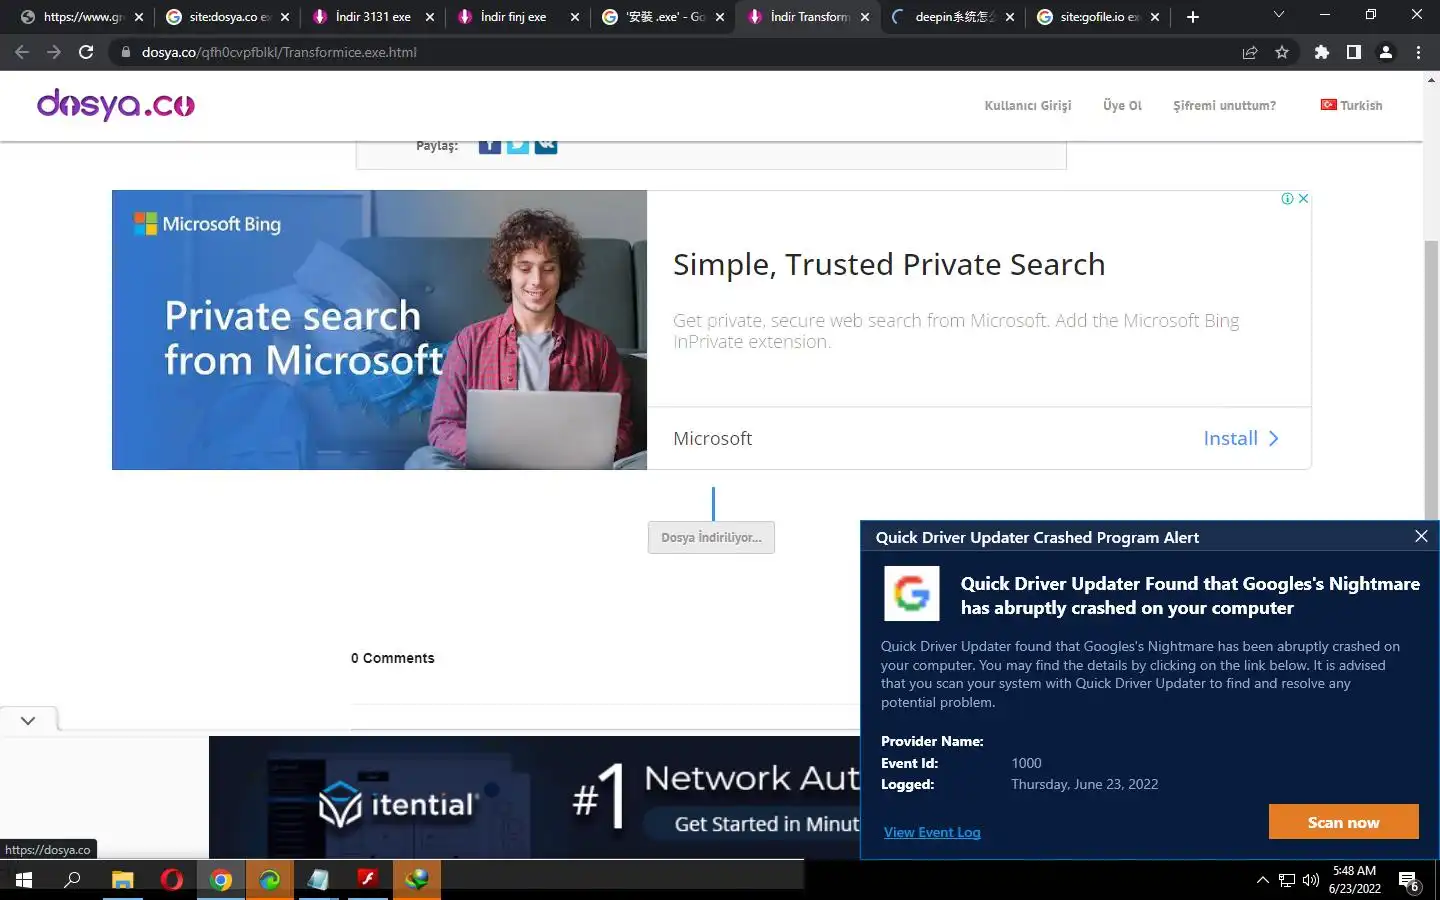The width and height of the screenshot is (1440, 900).
Task: Click the Bing ad info icon
Action: (x=1288, y=199)
